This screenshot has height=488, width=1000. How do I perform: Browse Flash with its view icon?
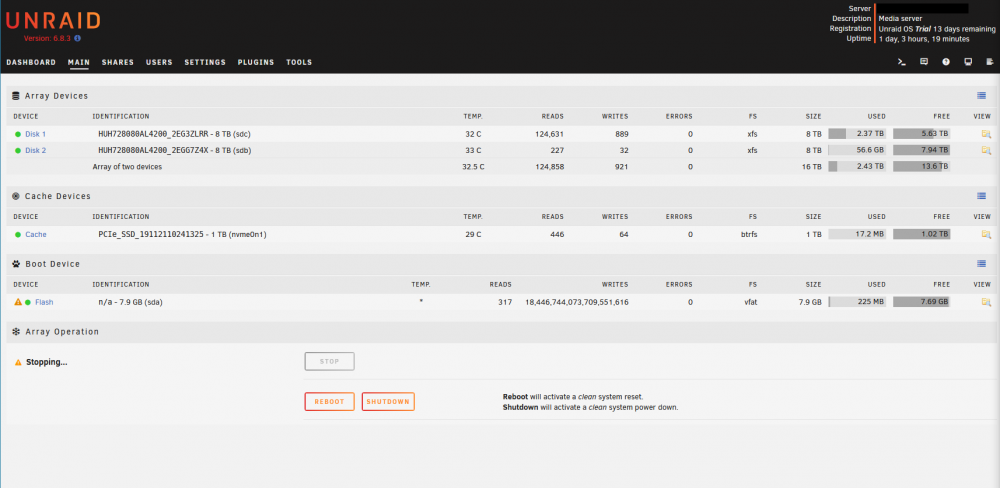(x=986, y=302)
